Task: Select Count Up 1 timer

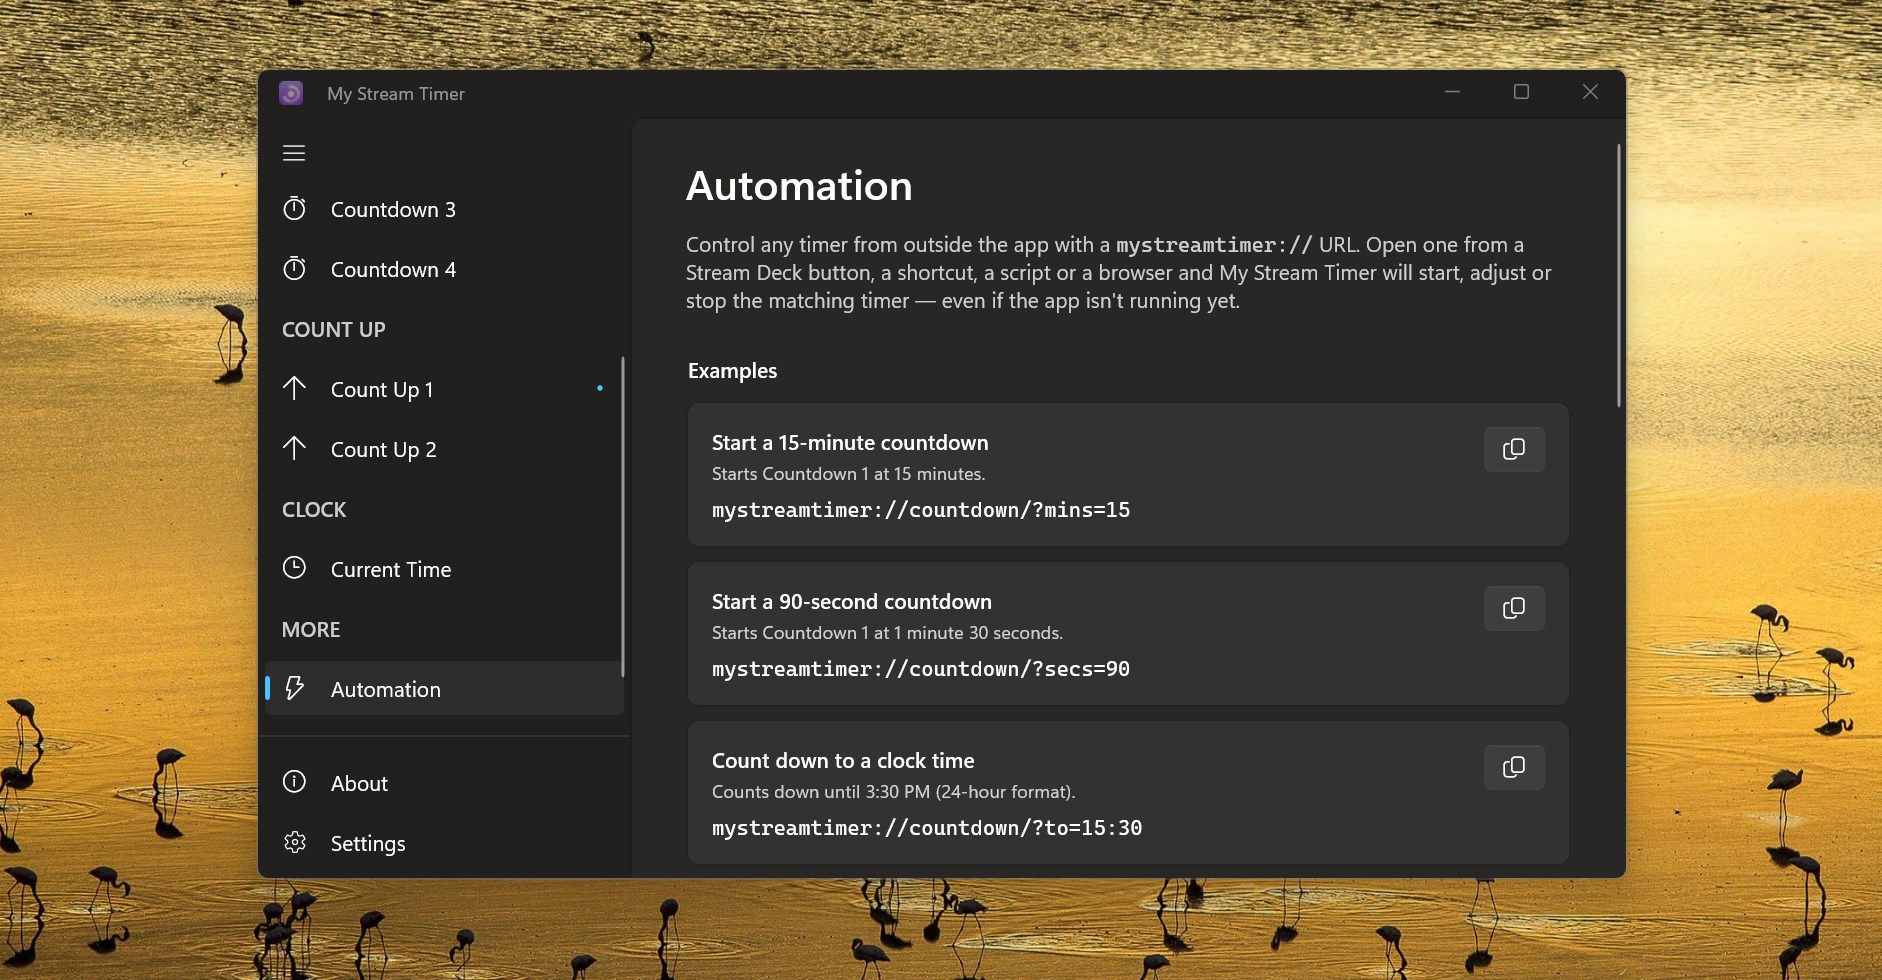Action: point(444,389)
